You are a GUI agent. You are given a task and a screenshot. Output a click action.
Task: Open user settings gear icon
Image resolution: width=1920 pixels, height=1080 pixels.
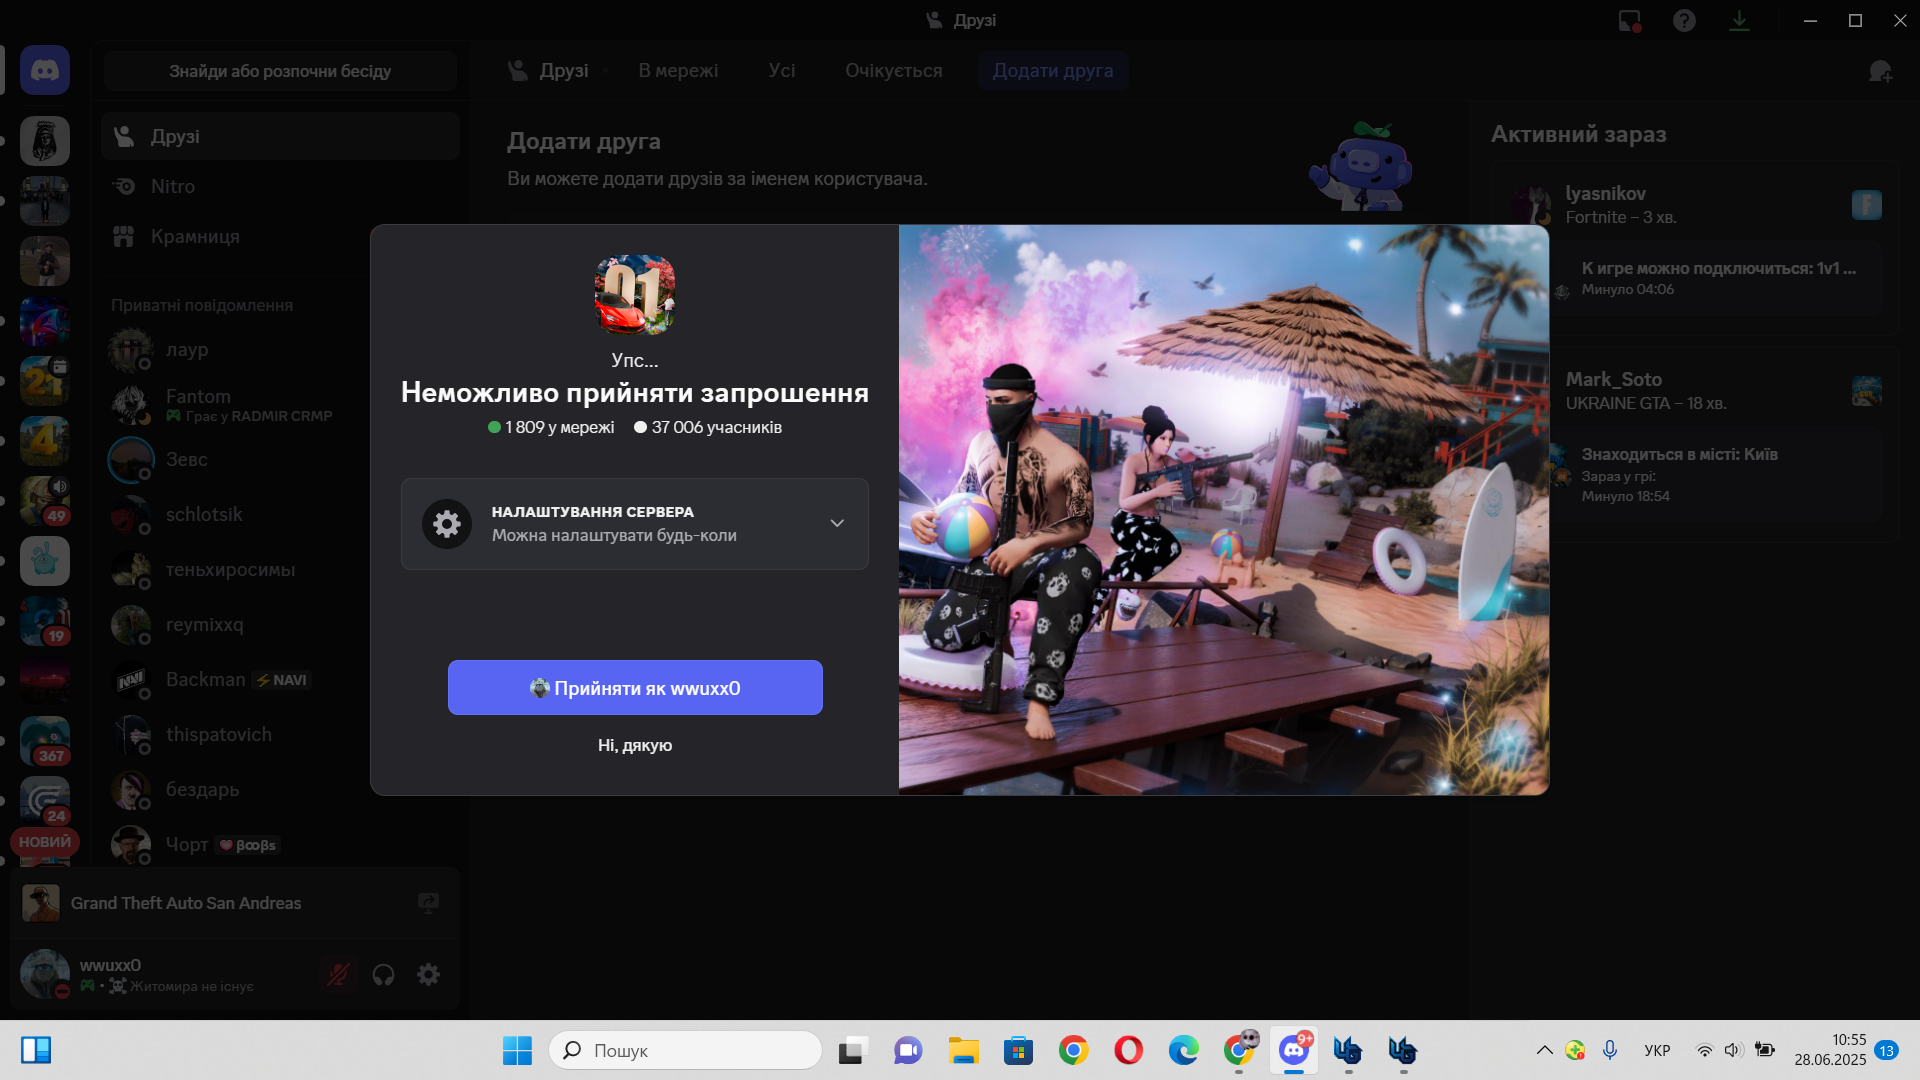428,974
